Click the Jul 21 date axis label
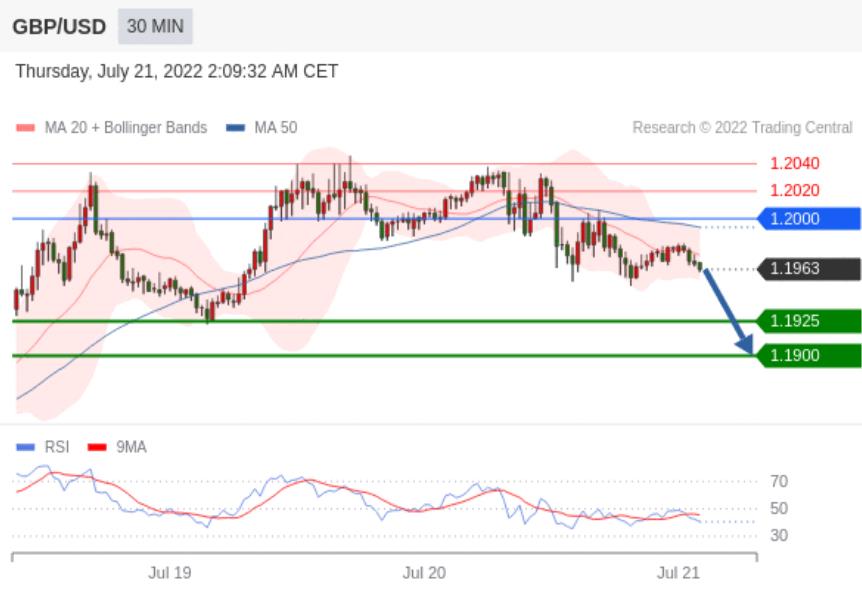Image resolution: width=862 pixels, height=590 pixels. pyautogui.click(x=678, y=573)
